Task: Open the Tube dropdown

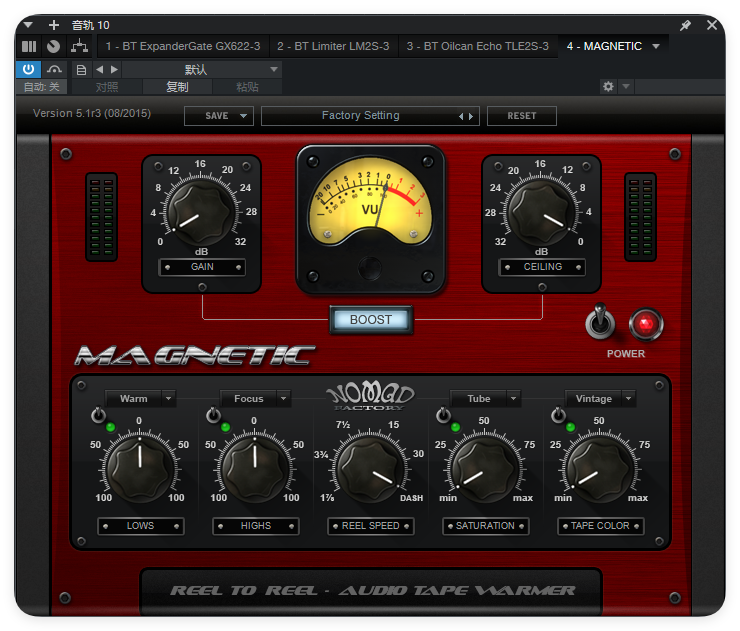Action: [486, 399]
